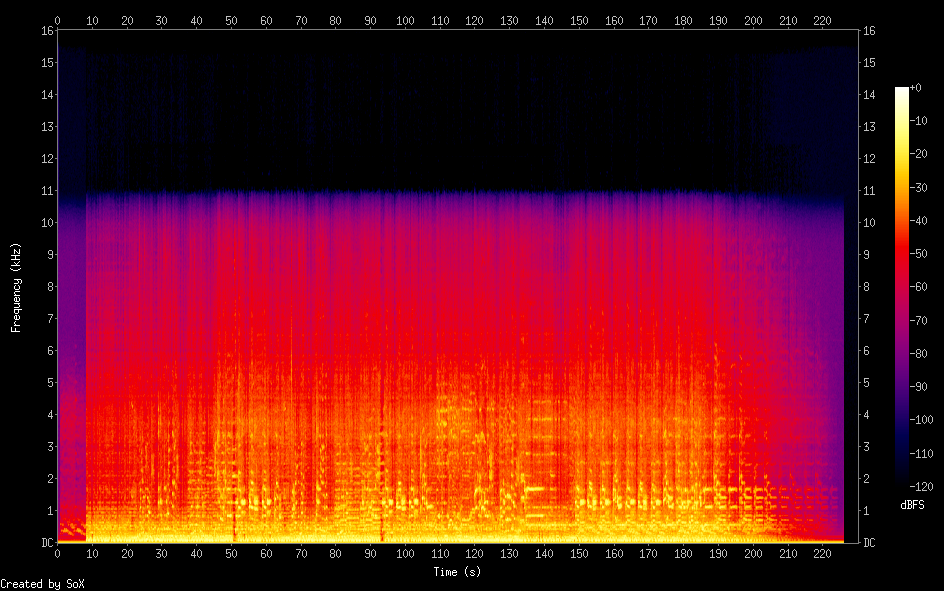The image size is (944, 591).
Task: Select the "-20" legend value
Action: [919, 154]
